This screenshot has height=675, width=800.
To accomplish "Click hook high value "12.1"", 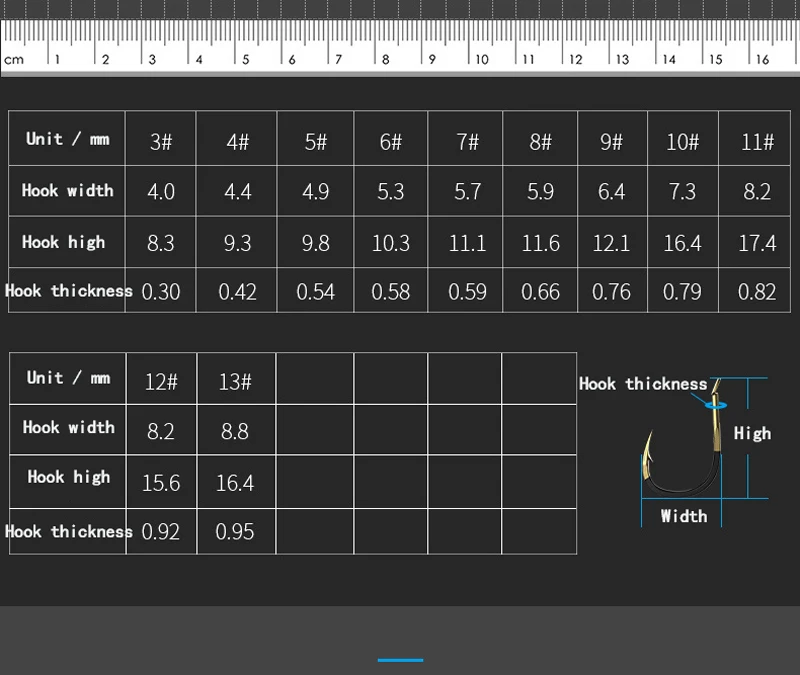I will coord(611,243).
